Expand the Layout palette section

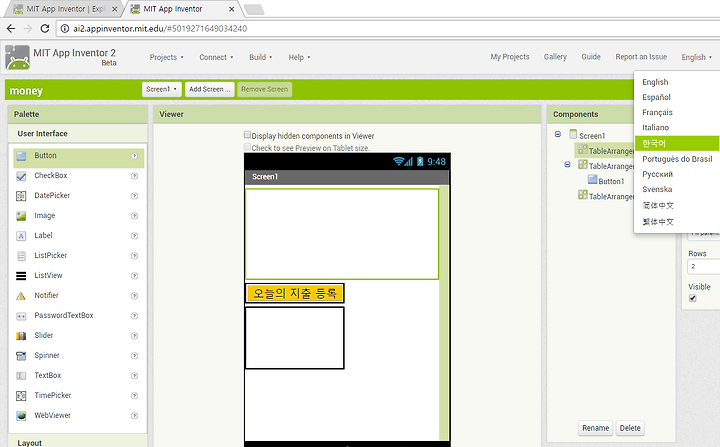tap(78, 442)
